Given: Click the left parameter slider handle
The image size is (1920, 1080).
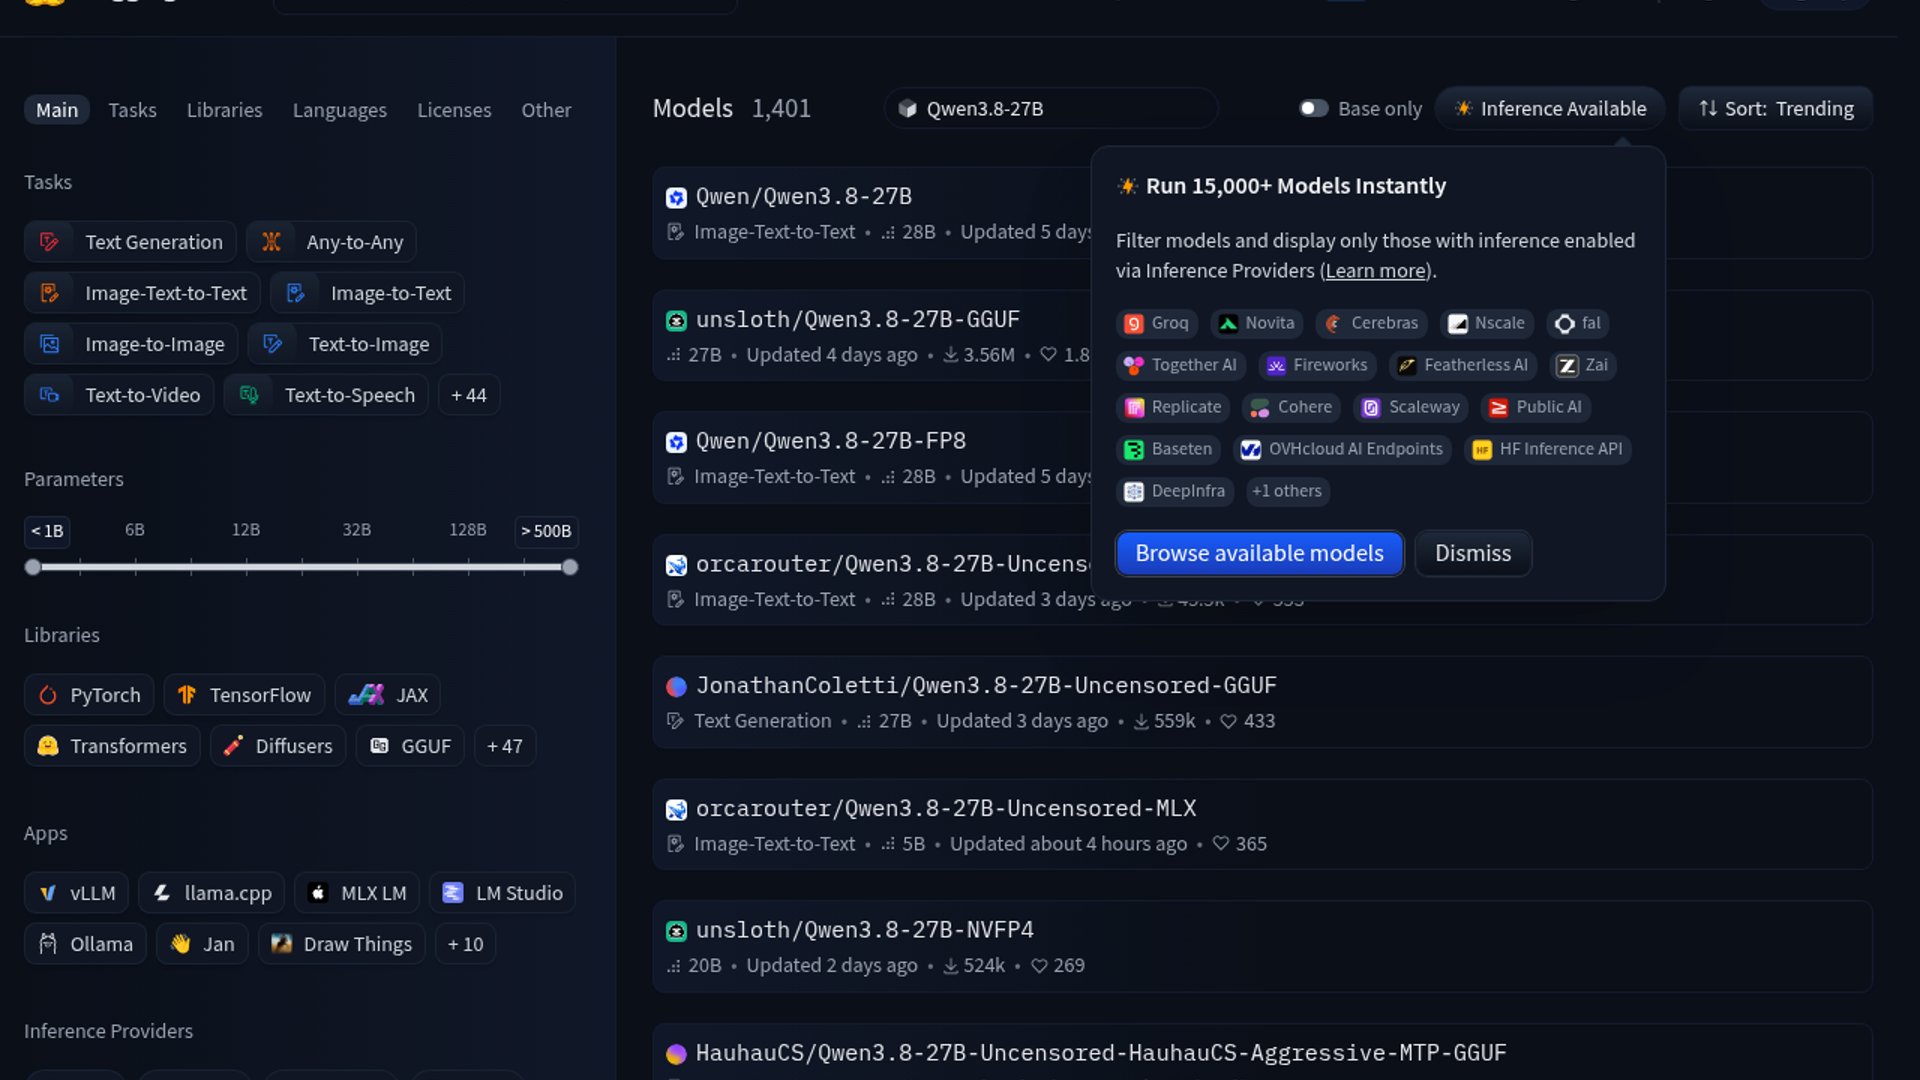Looking at the screenshot, I should coord(33,567).
